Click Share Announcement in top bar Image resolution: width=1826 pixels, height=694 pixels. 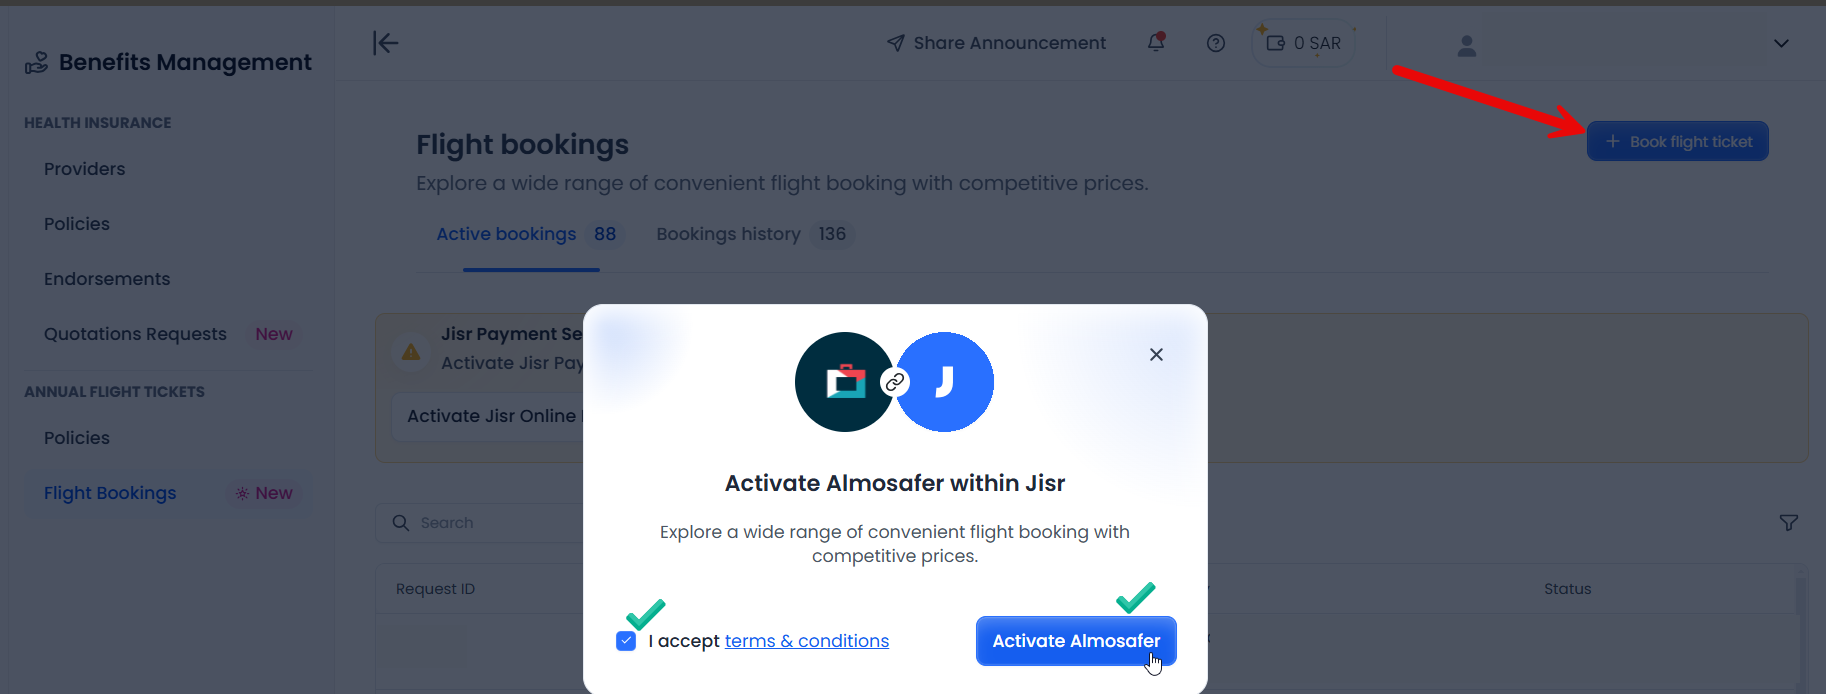997,43
